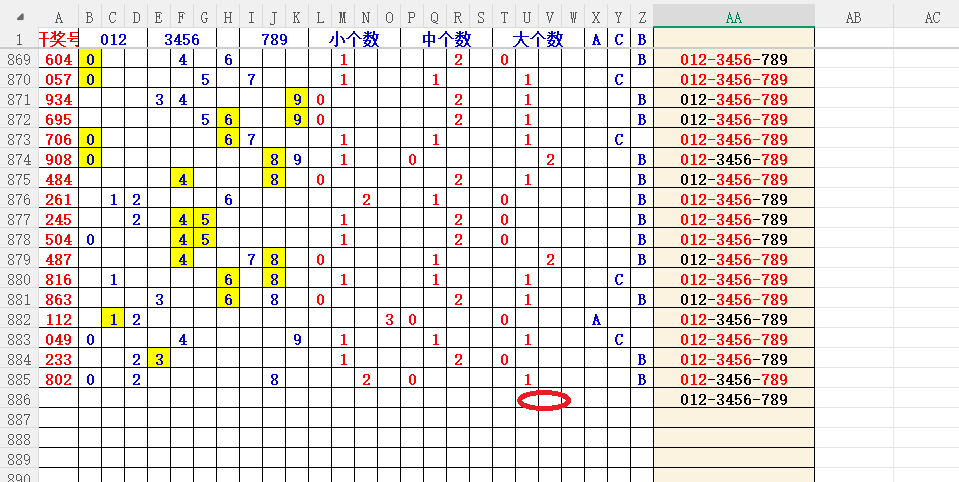
Task: Click the column O header letter
Action: point(389,18)
